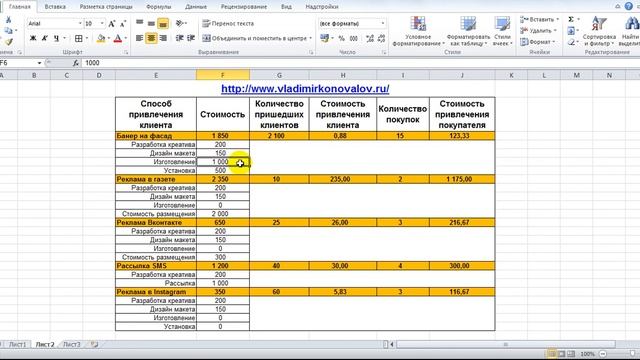Switch to sheet Лист3

tap(72, 344)
